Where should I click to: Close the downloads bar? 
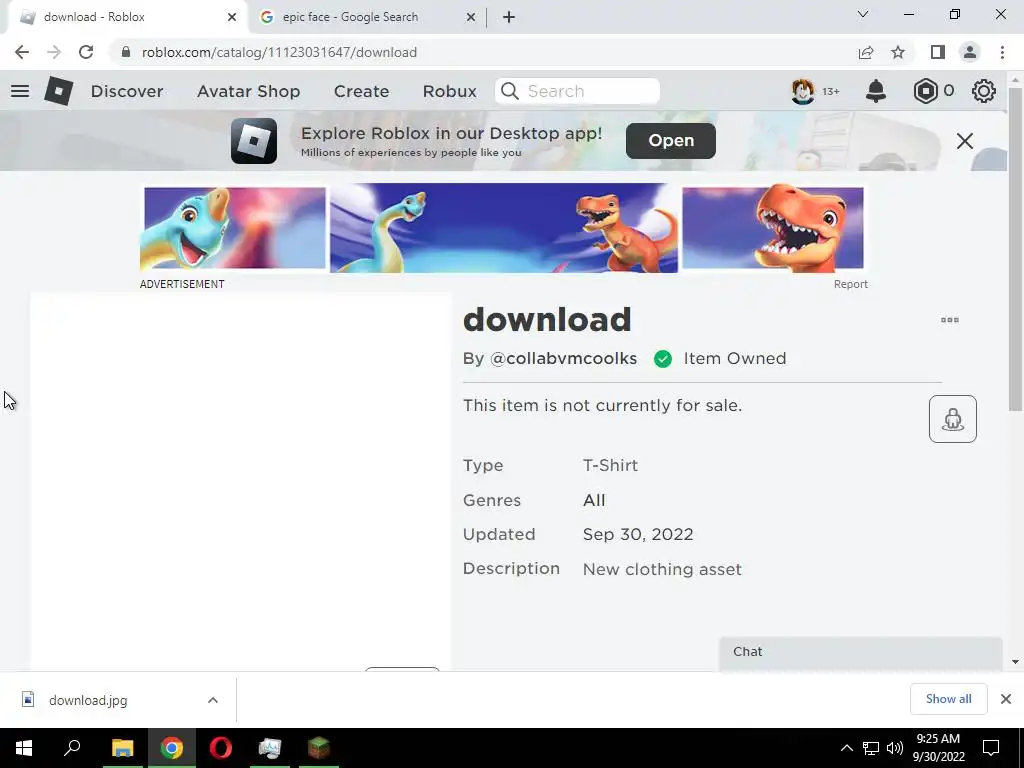[1006, 699]
